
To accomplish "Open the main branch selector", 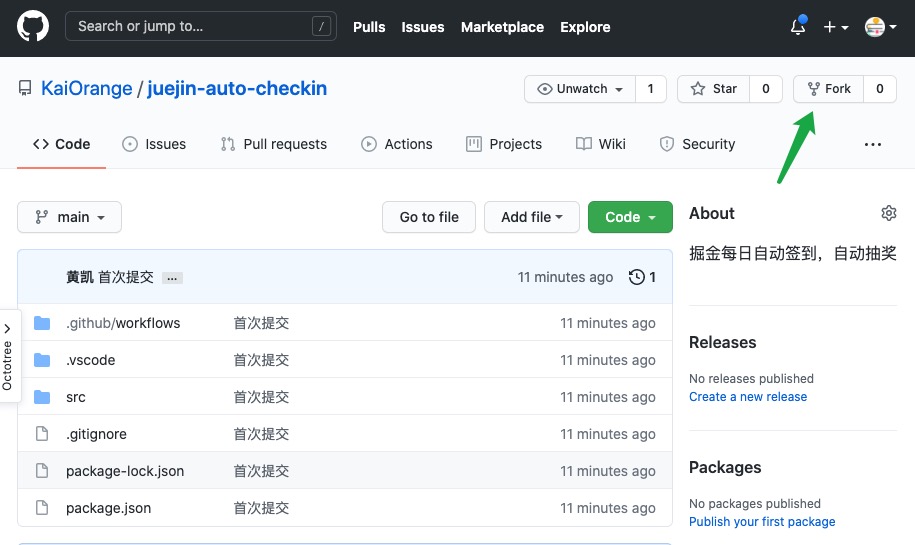I will click(69, 217).
